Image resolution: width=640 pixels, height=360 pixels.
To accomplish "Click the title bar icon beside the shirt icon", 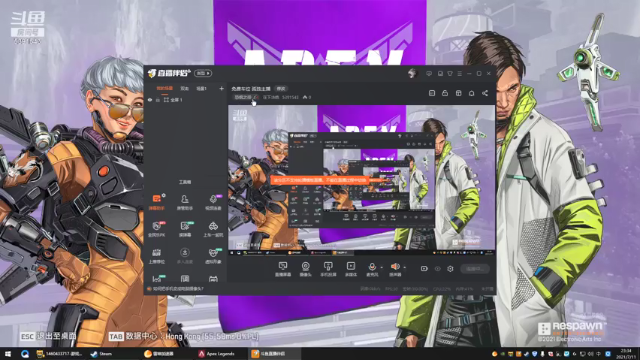I will coord(440,73).
